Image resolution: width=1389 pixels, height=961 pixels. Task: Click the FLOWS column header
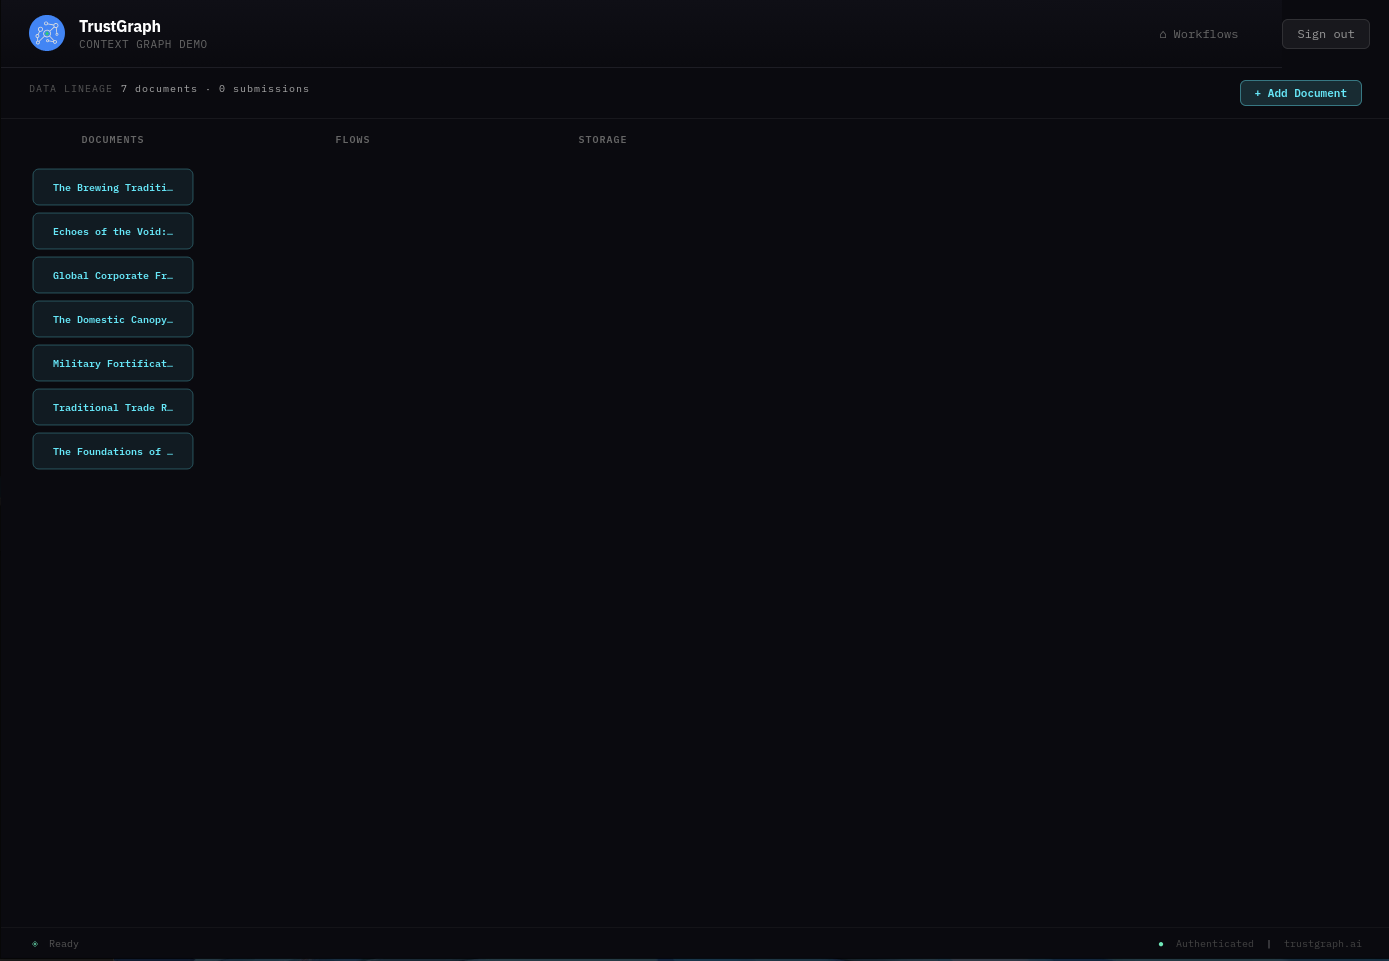click(353, 140)
